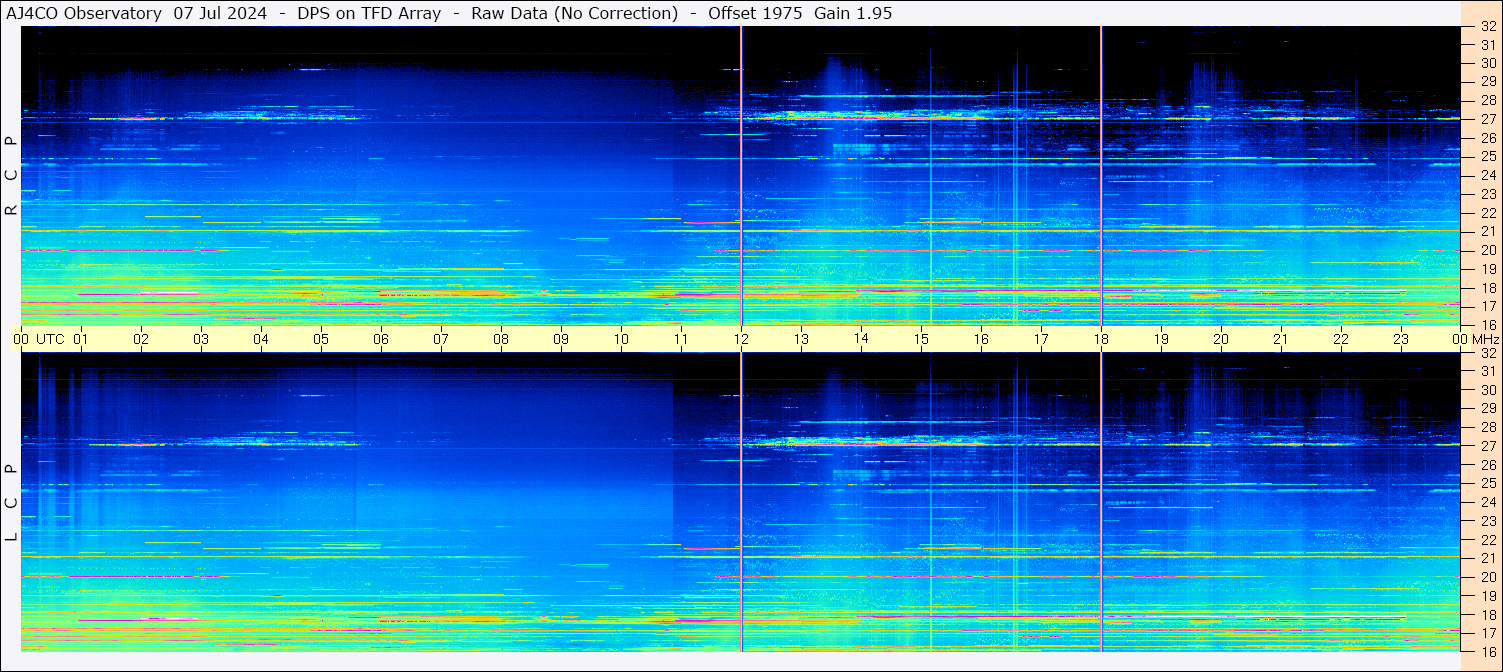Screen dimensions: 1503x672
Task: Click the 12 UTC vertical marker in LCP spectrogram
Action: click(741, 502)
